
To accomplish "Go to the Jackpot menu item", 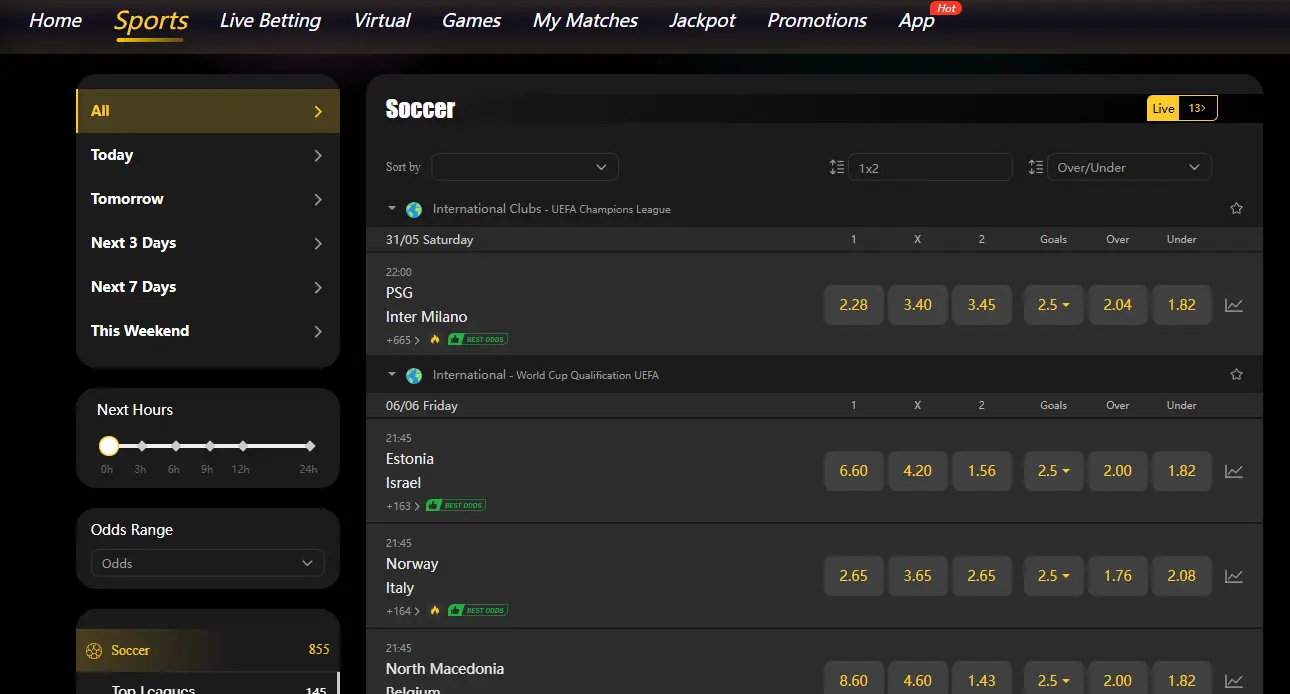I will tap(702, 21).
